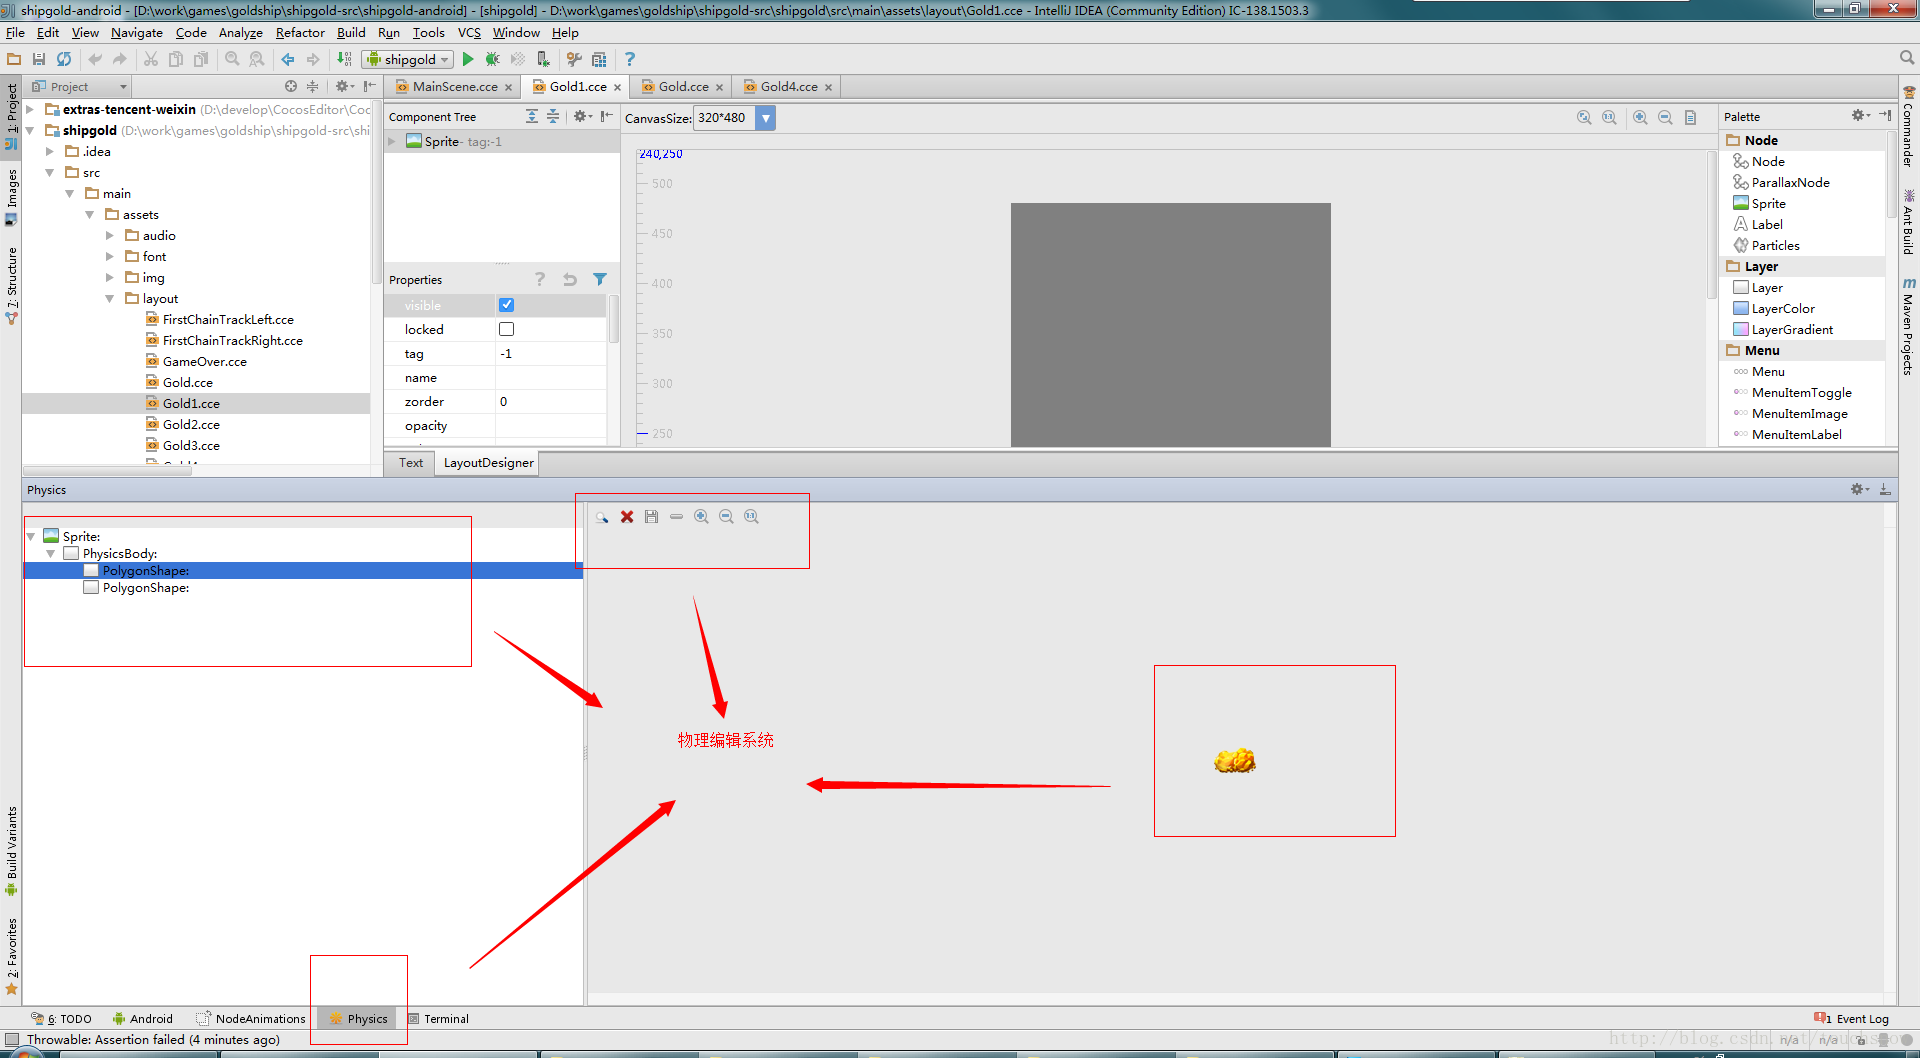The width and height of the screenshot is (1920, 1058).
Task: Expand all in Component Tree header
Action: click(x=532, y=116)
